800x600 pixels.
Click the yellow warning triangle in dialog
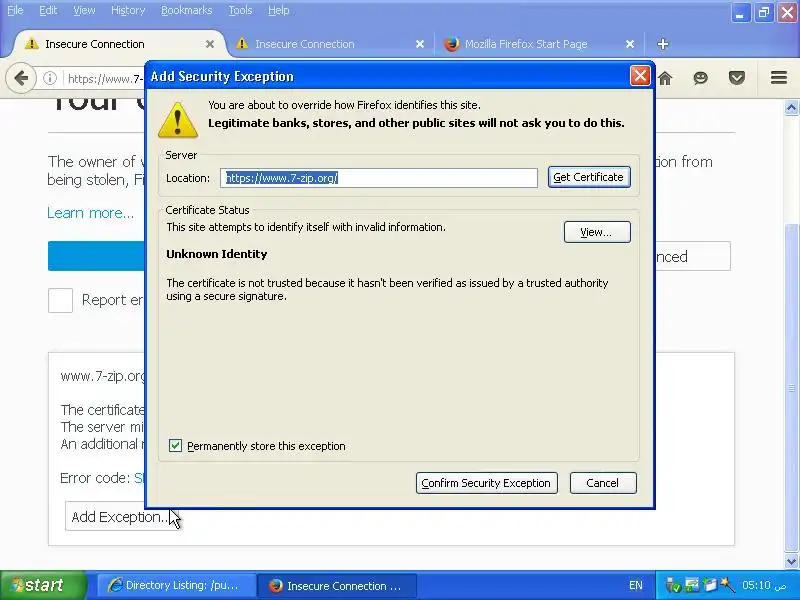pyautogui.click(x=178, y=120)
